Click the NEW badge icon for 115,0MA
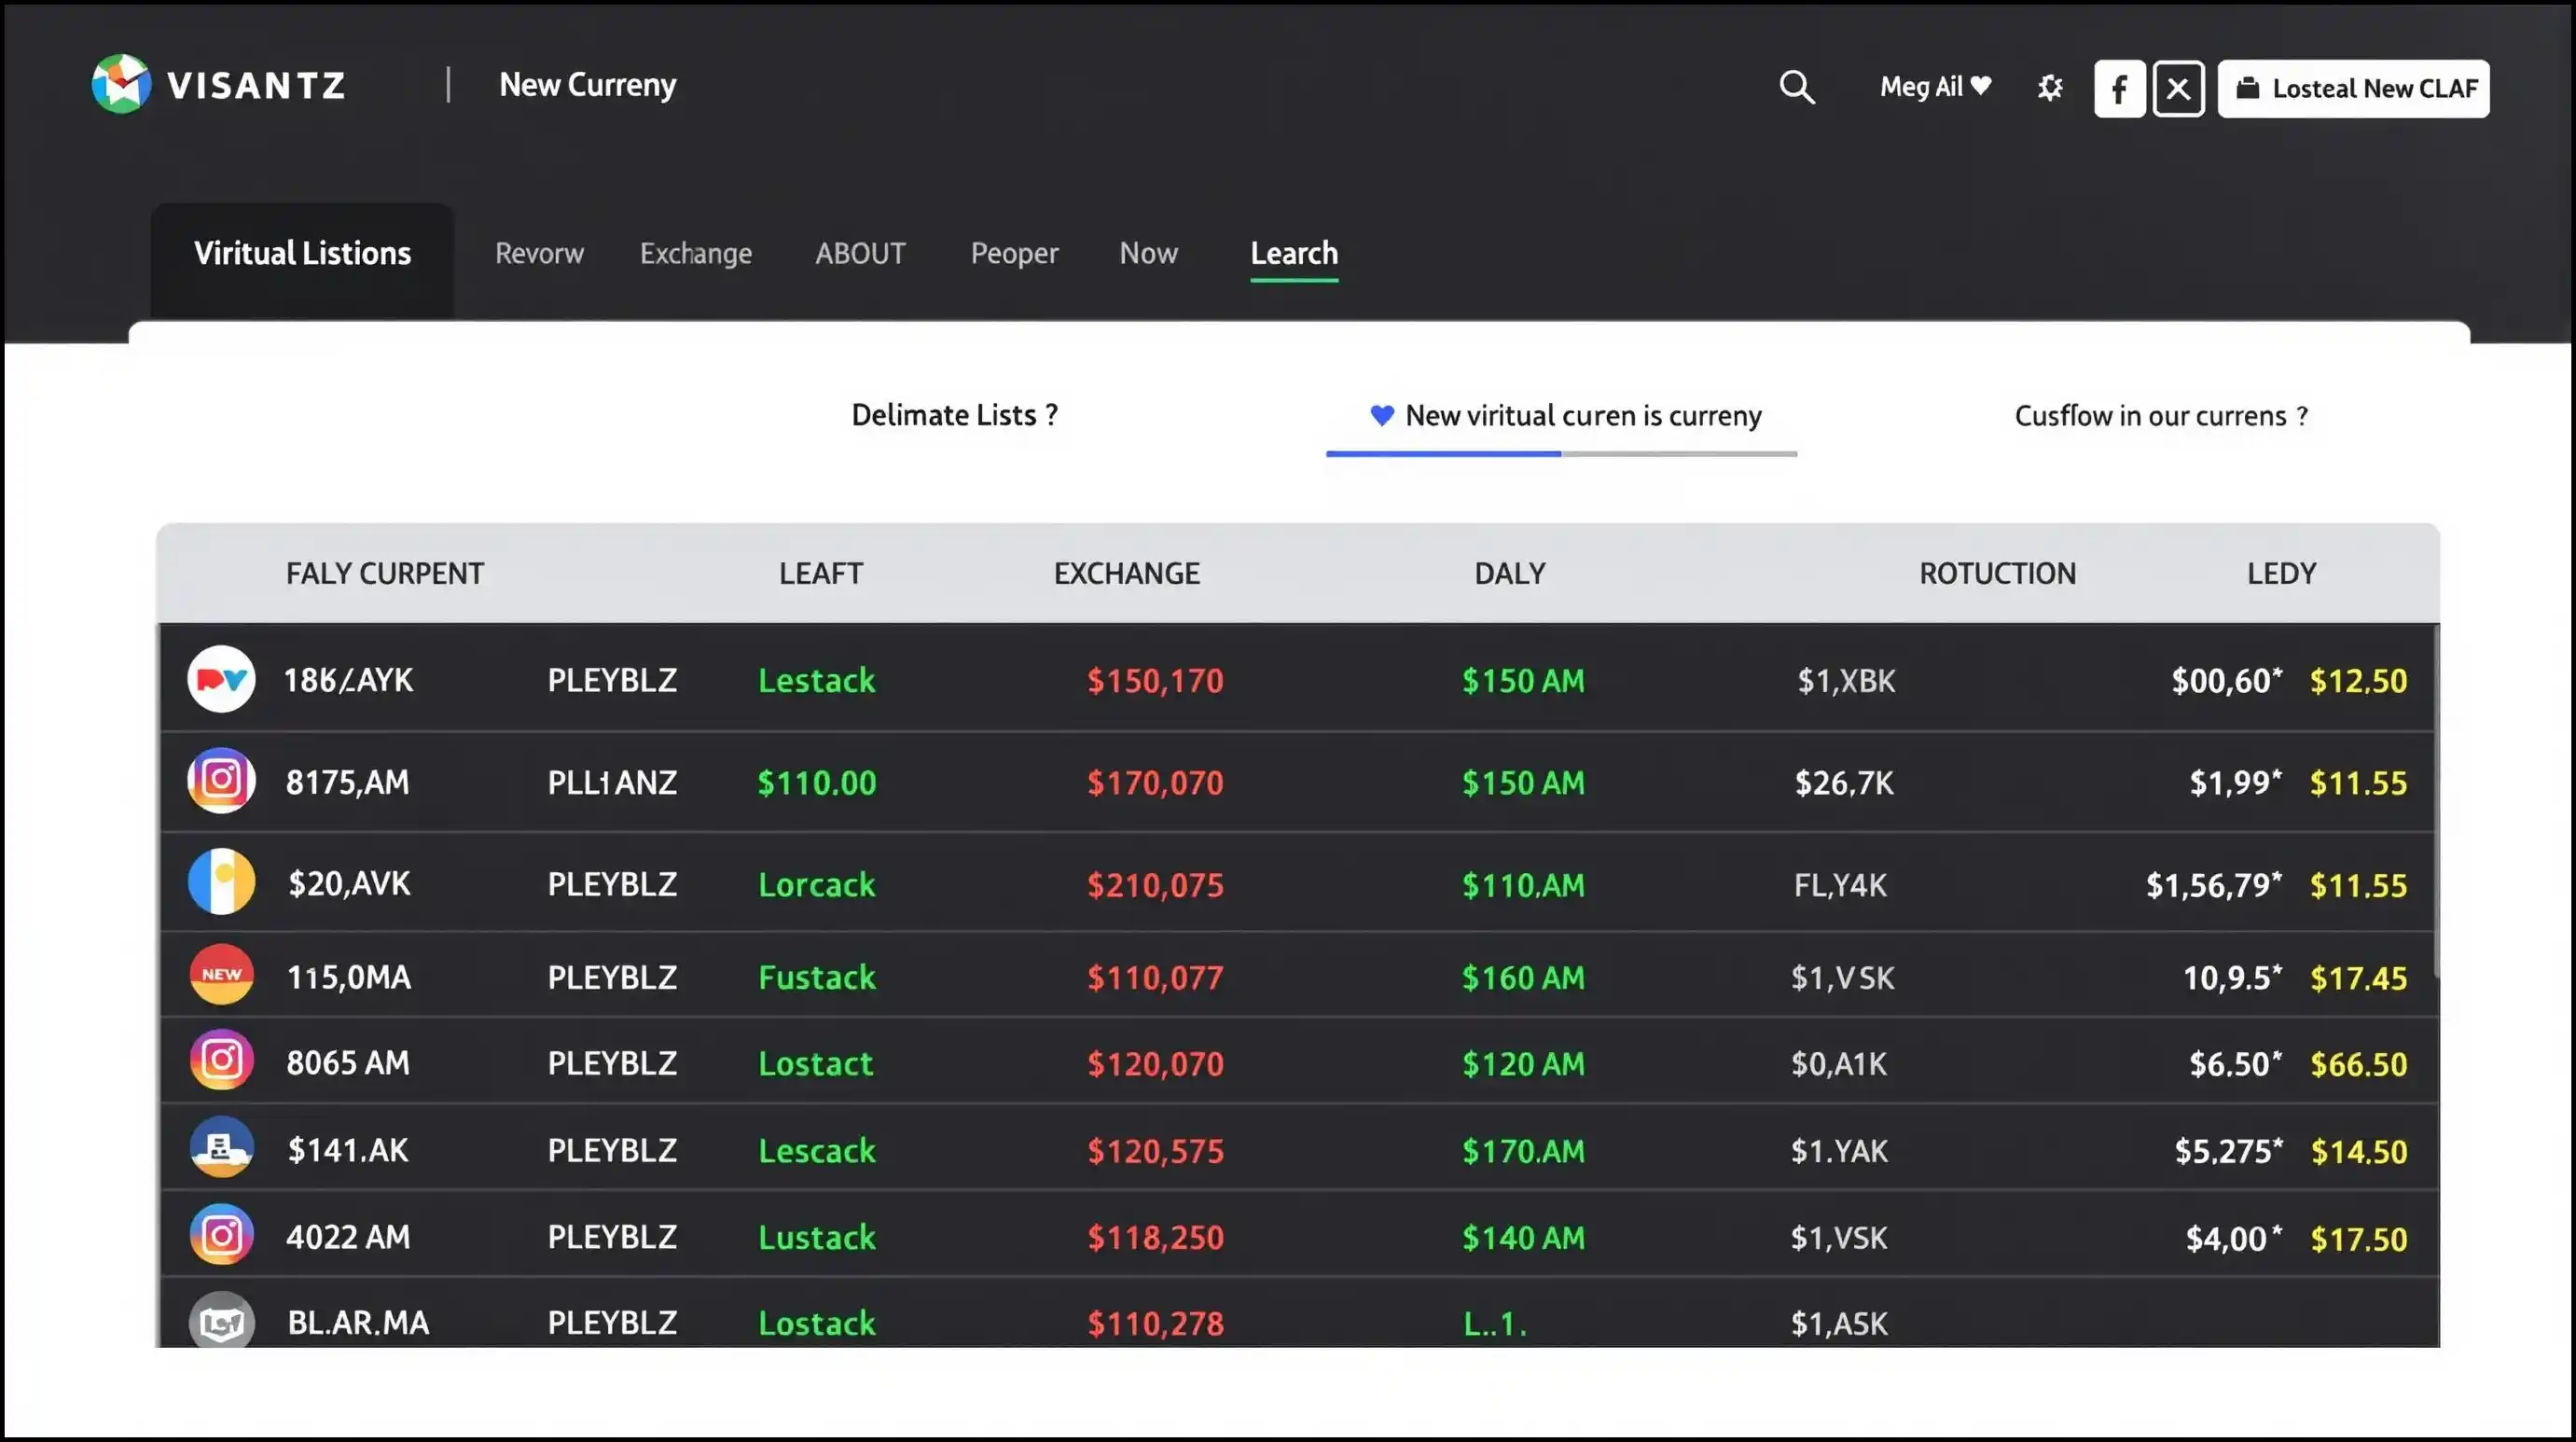Image resolution: width=2576 pixels, height=1442 pixels. pyautogui.click(x=221, y=975)
